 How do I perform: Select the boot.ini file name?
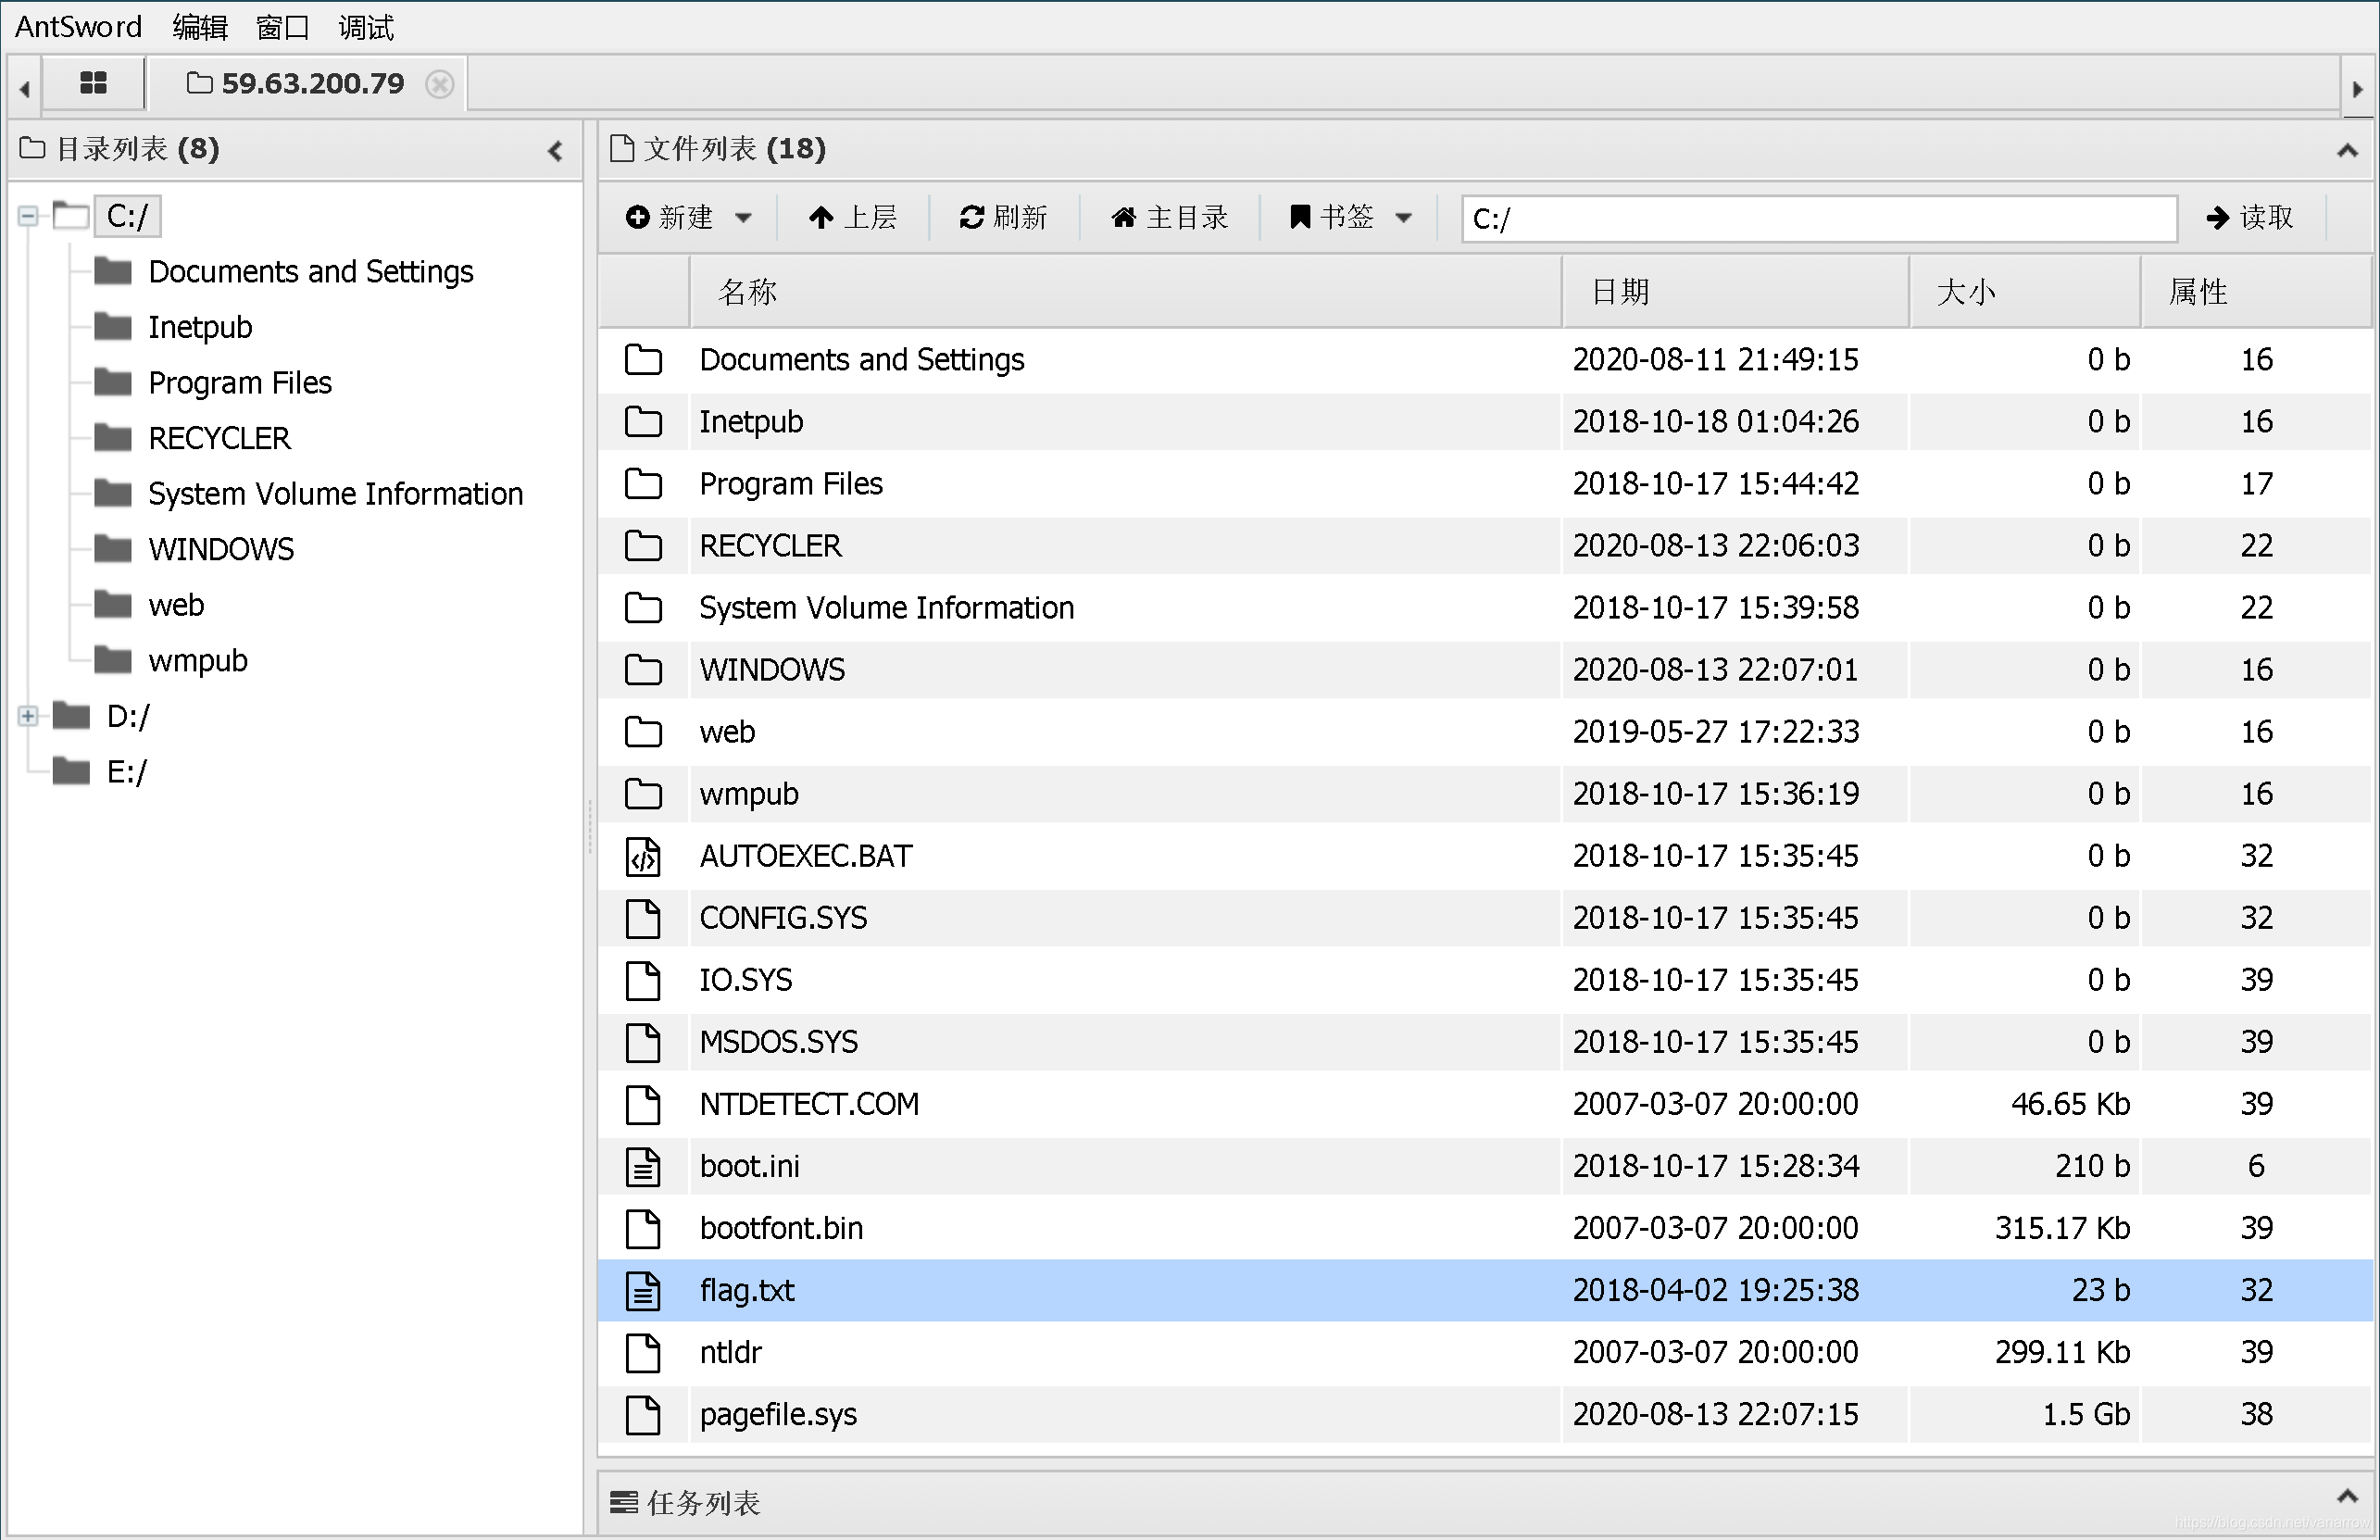(749, 1167)
